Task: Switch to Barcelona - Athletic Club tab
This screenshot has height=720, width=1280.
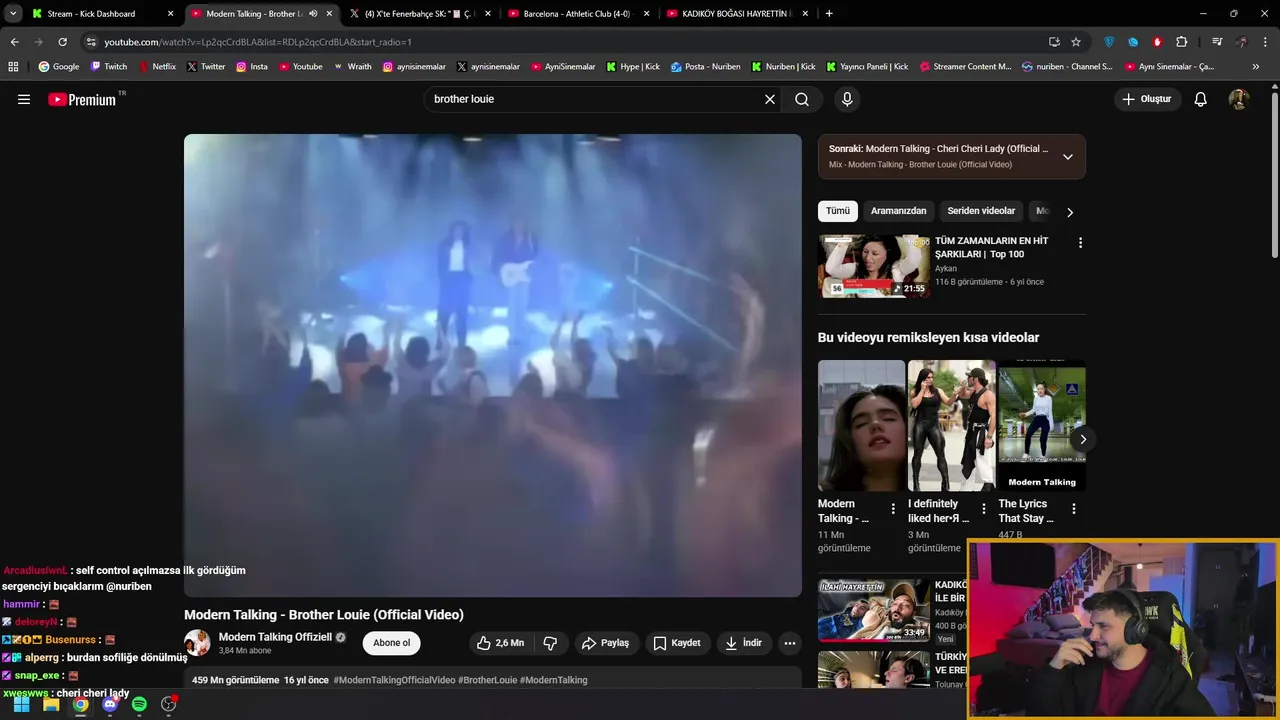Action: pos(578,14)
